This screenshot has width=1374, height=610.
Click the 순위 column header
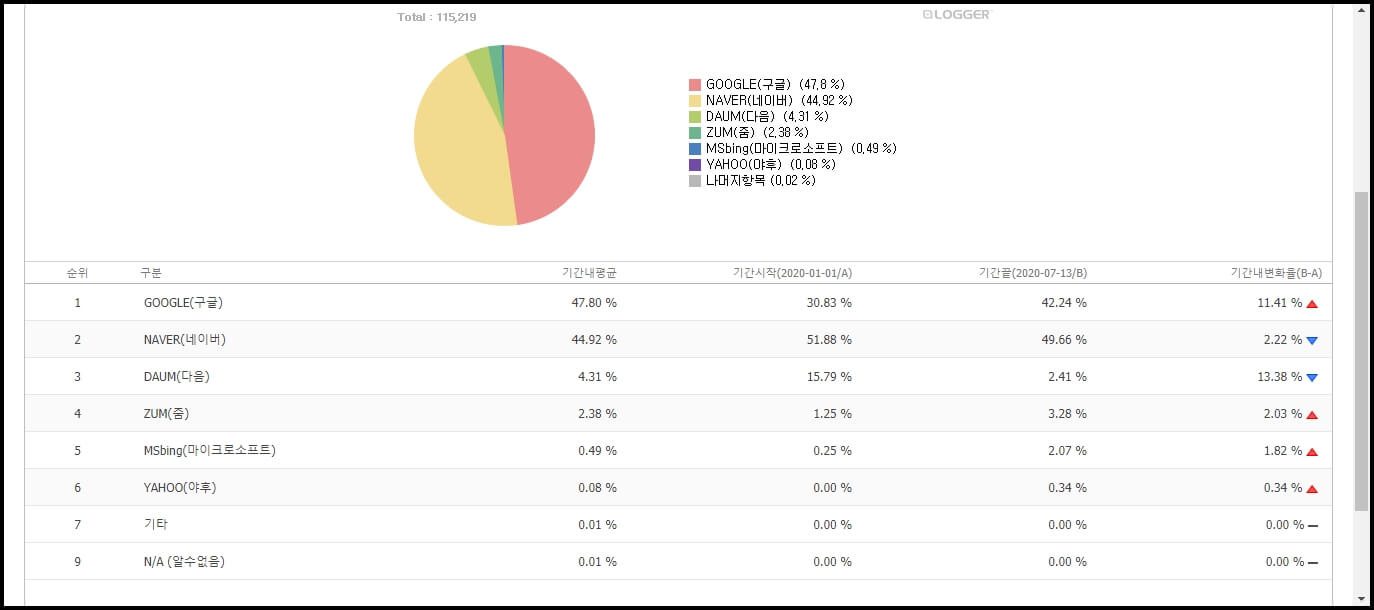pos(77,273)
